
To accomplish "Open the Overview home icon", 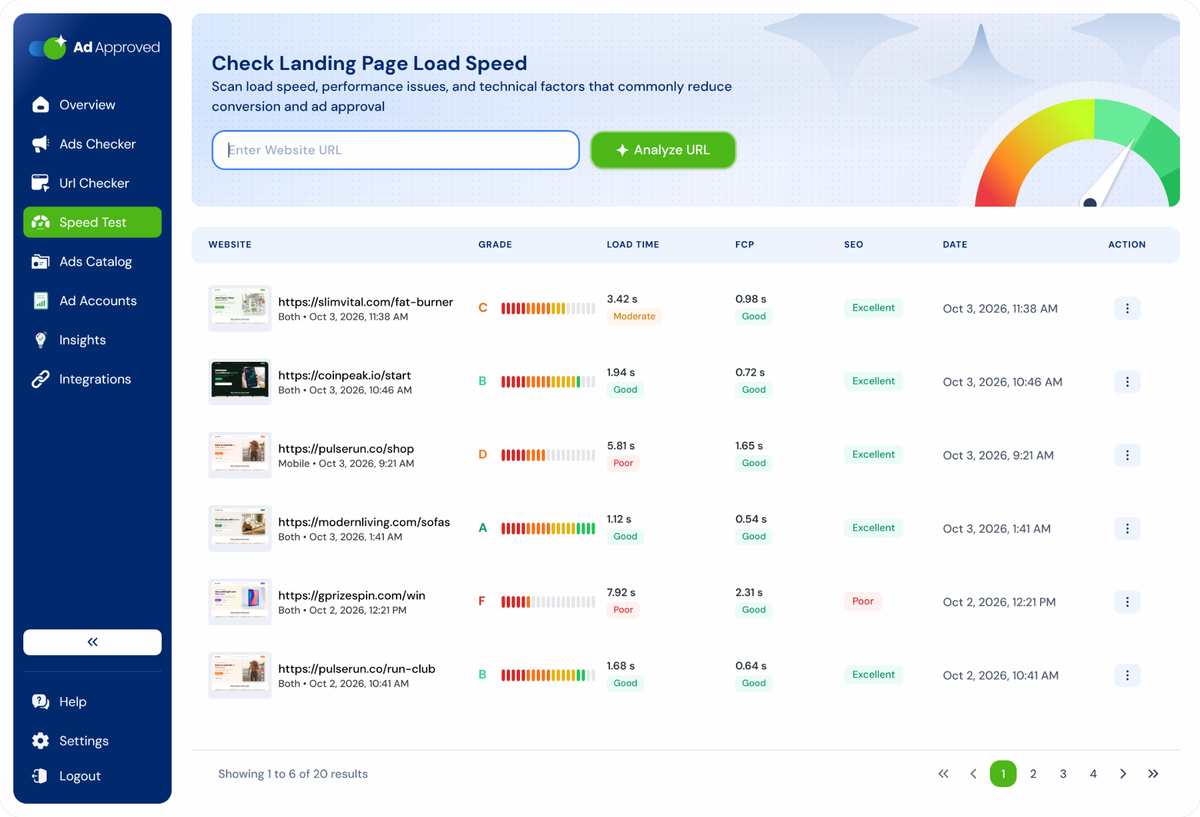I will [x=41, y=105].
